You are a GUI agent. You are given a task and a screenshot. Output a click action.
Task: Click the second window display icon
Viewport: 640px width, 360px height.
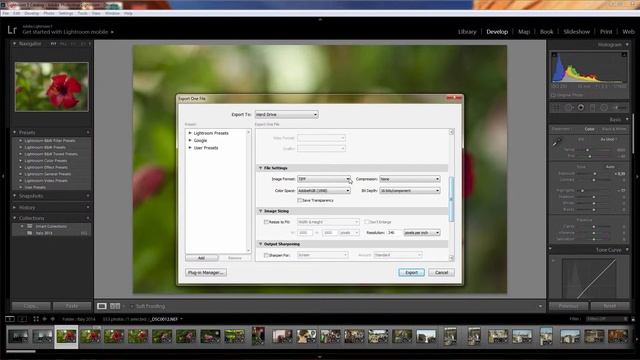22,319
